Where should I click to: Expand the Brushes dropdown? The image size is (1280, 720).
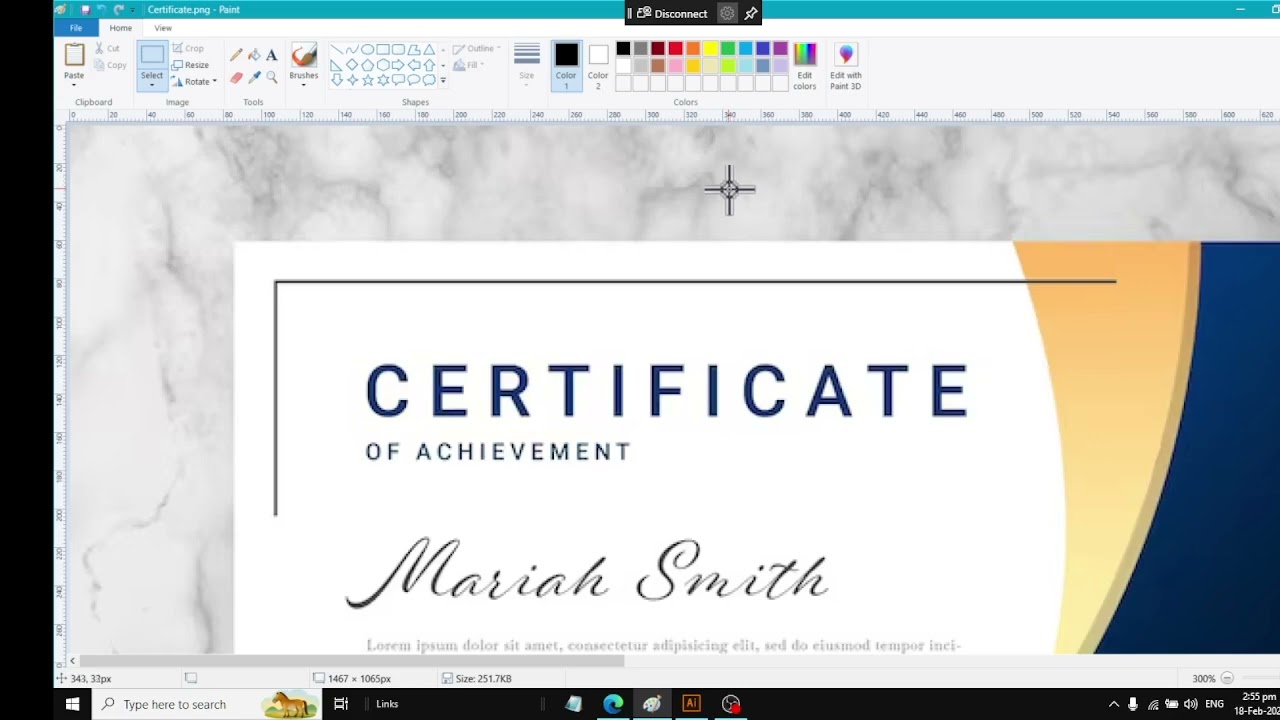tap(303, 84)
